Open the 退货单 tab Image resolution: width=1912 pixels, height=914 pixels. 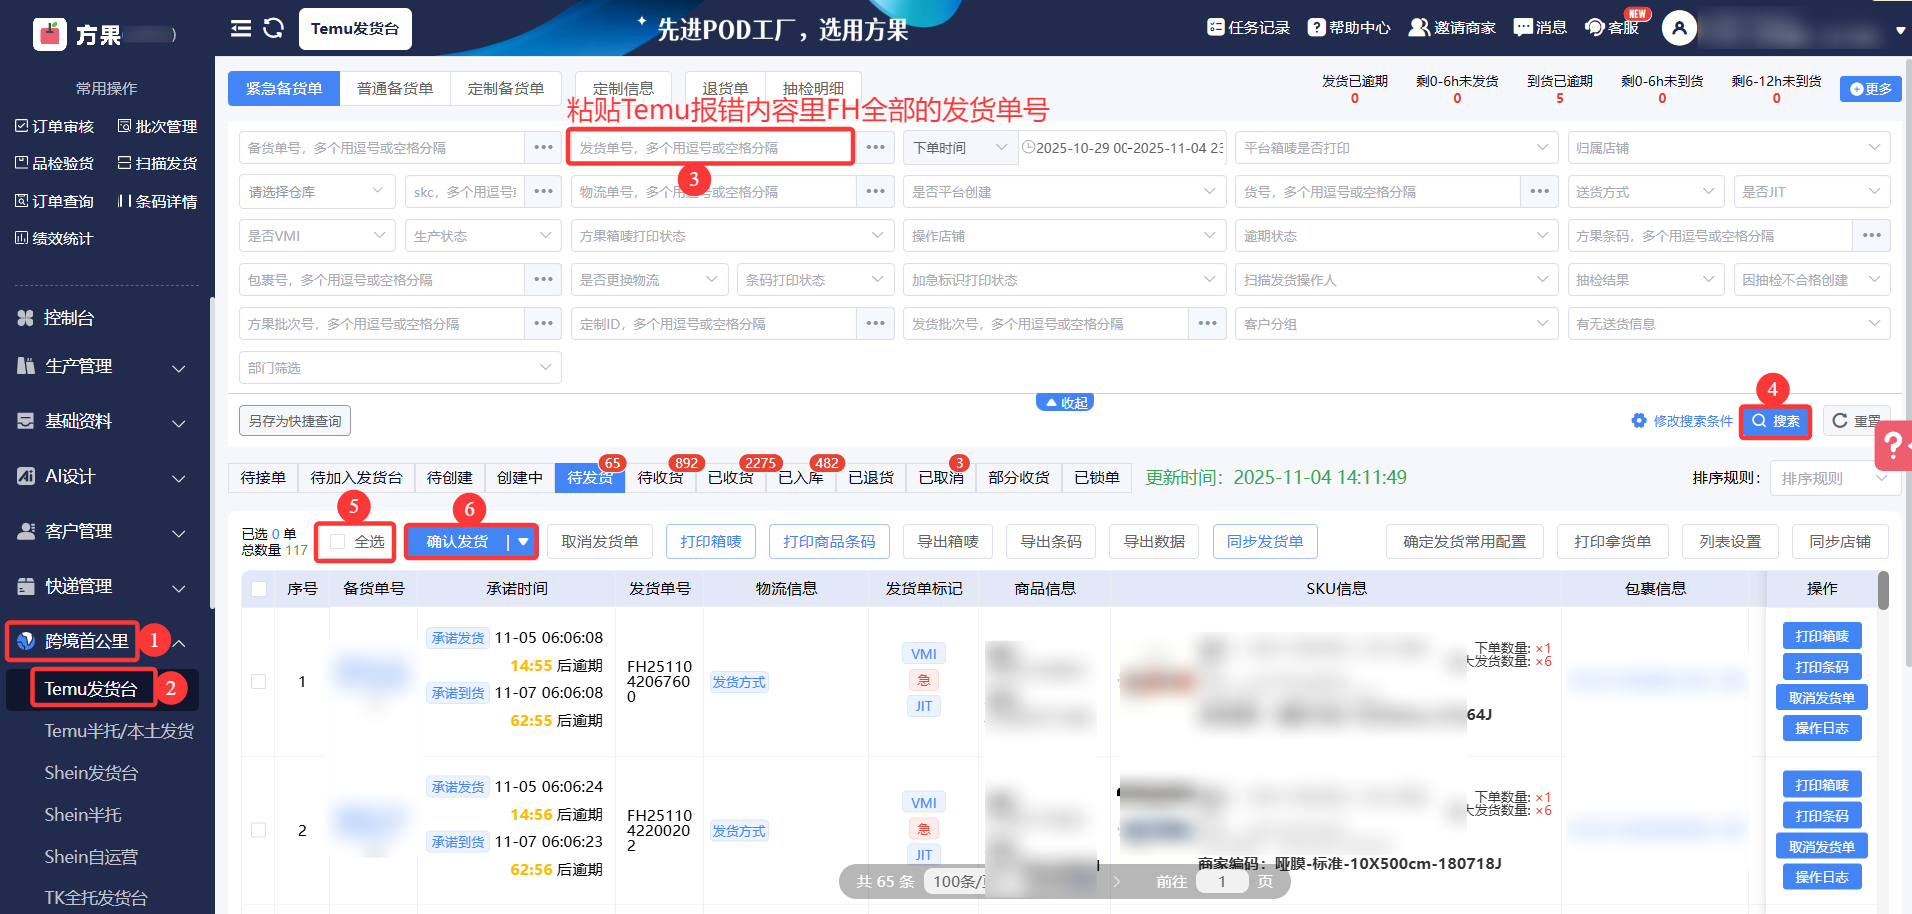pos(725,89)
